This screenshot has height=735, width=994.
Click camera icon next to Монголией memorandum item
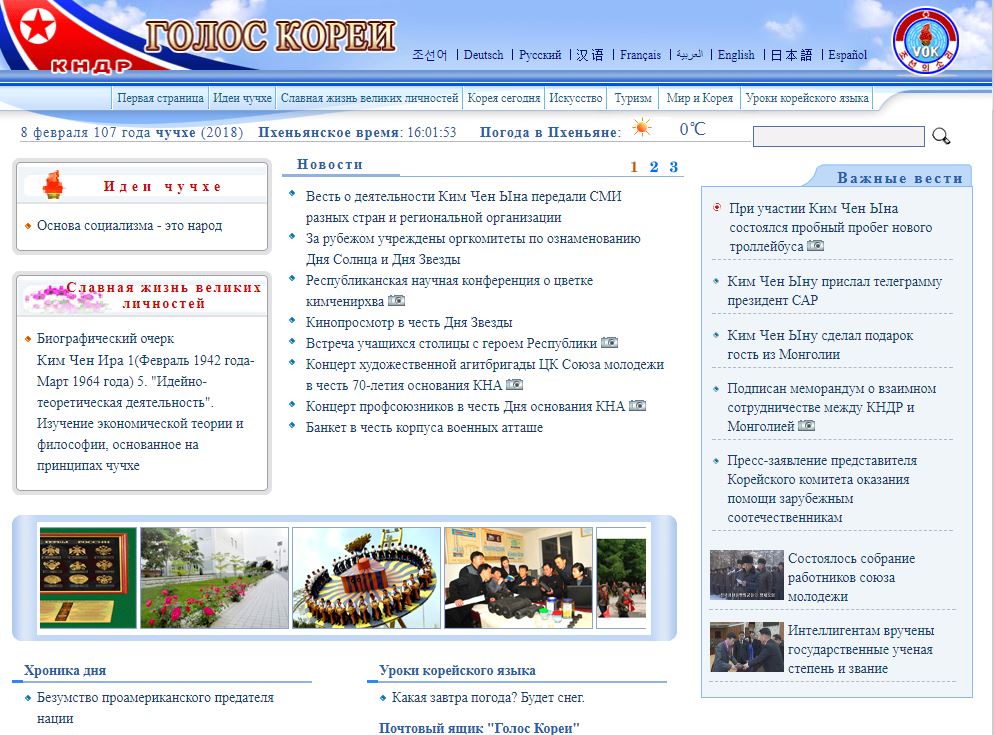pyautogui.click(x=807, y=426)
